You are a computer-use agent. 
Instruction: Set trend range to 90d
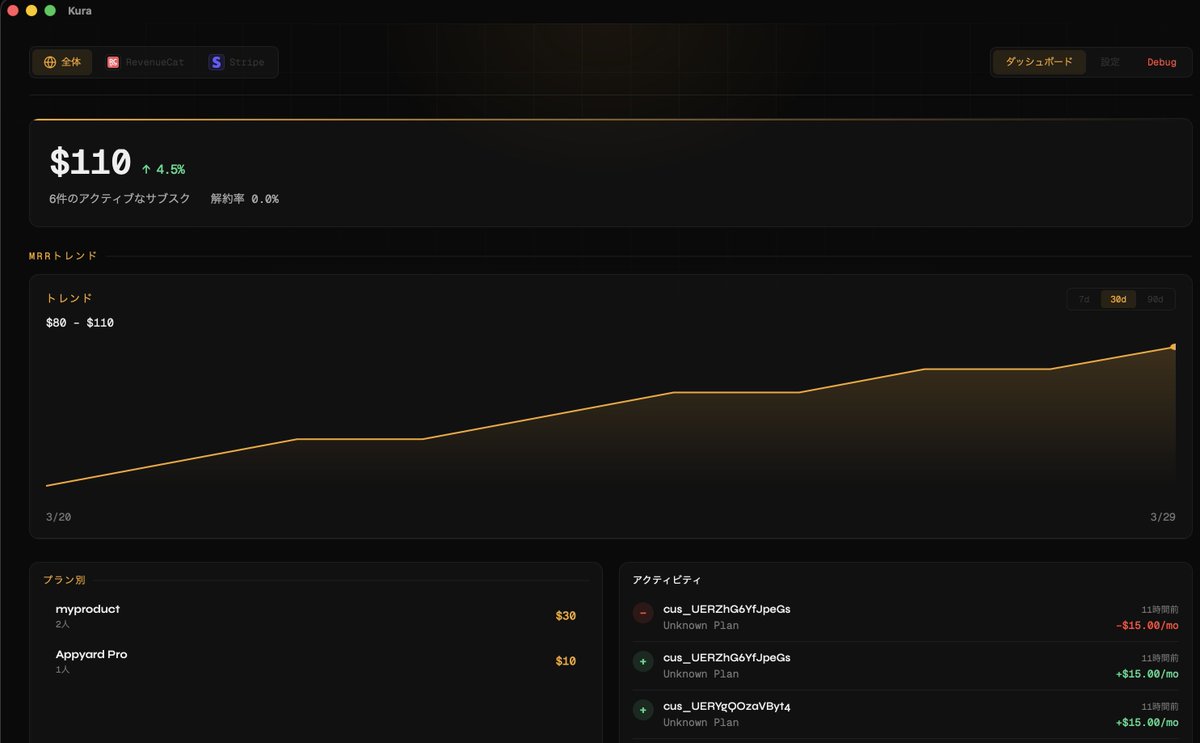pyautogui.click(x=1155, y=299)
